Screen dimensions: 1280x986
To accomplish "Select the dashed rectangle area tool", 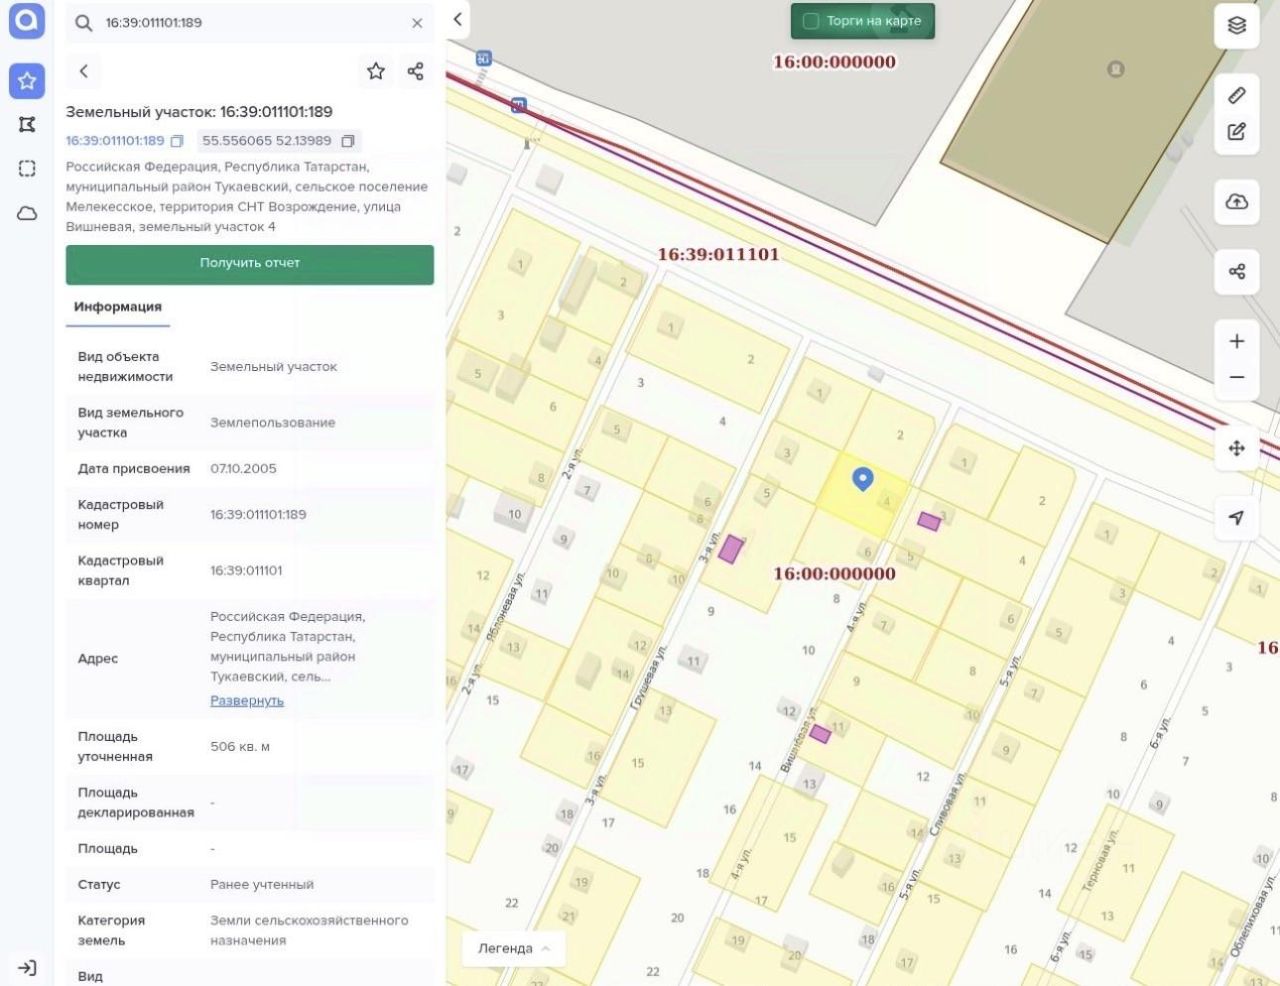I will click(x=27, y=168).
